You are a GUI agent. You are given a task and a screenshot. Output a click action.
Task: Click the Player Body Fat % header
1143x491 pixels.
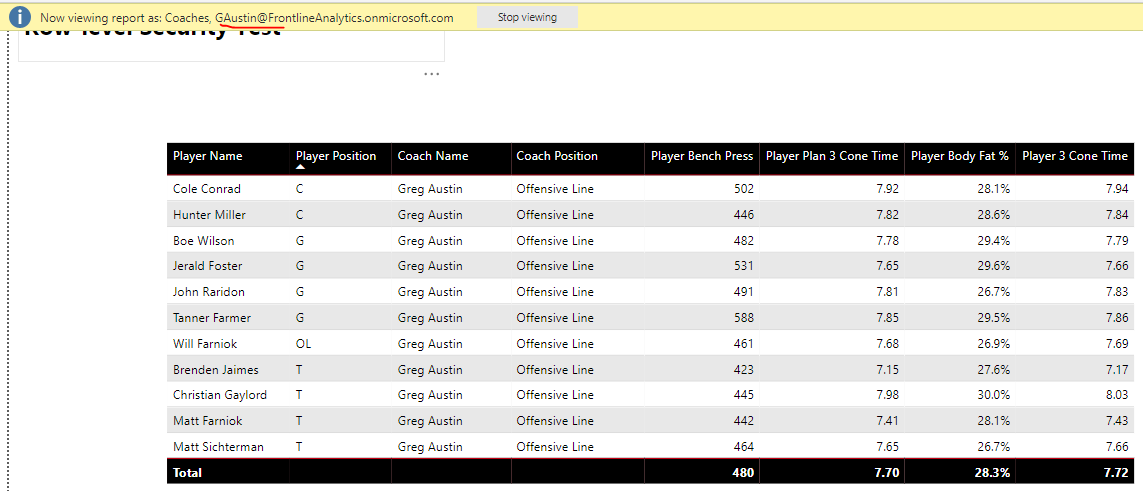[x=960, y=156]
